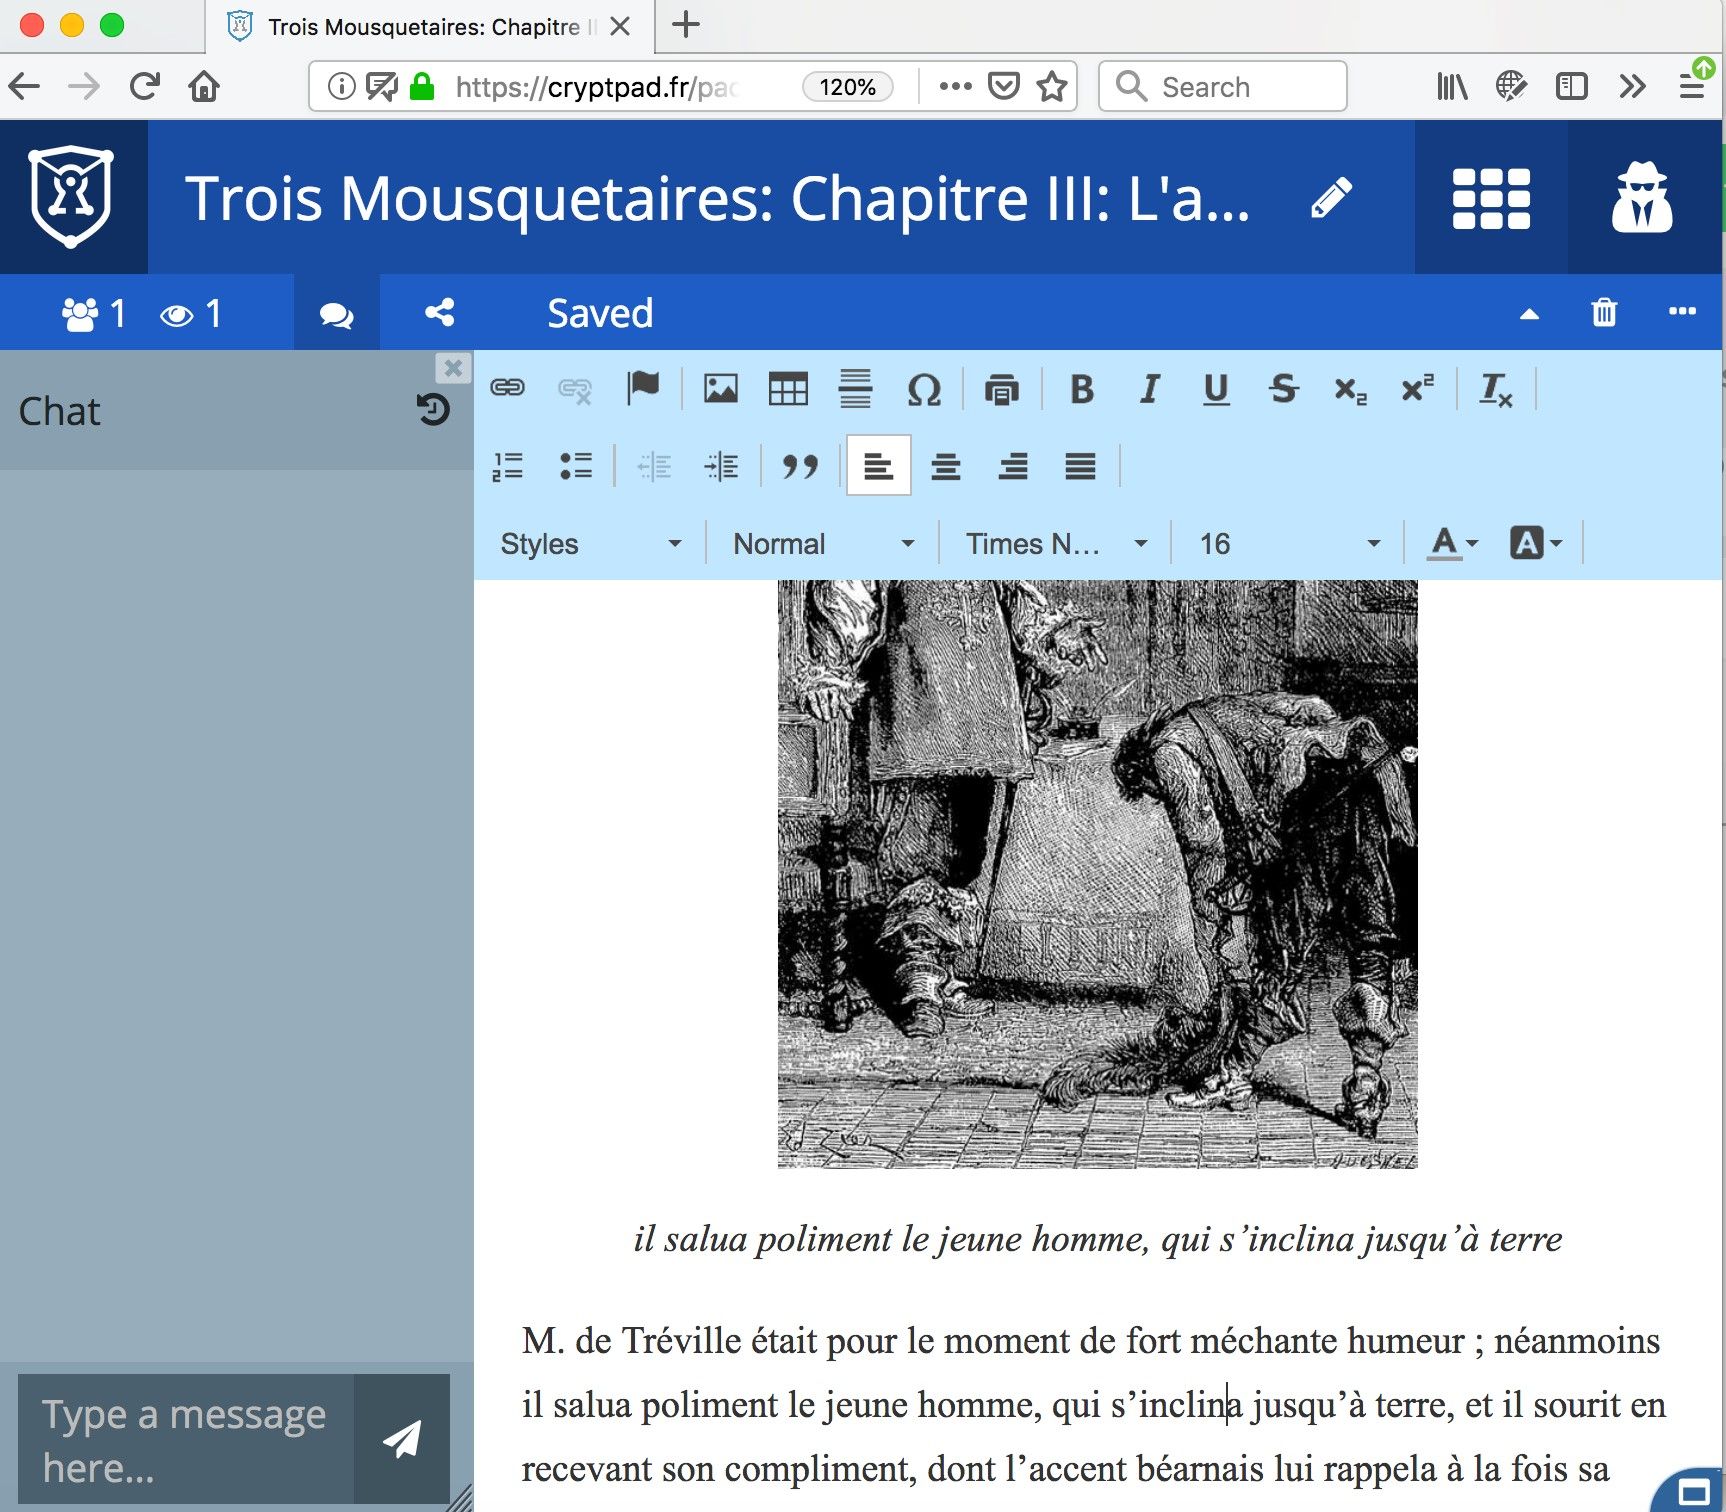Click the musketeer illustration image

1097,873
